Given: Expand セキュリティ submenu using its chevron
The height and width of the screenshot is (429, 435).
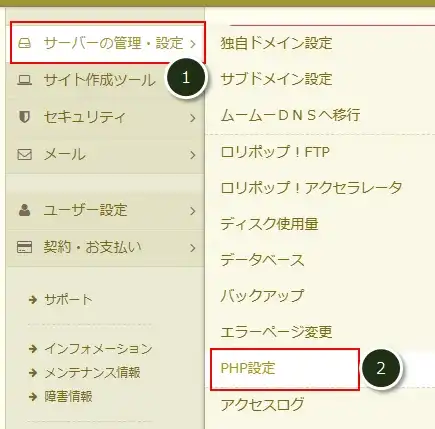Looking at the screenshot, I should coord(193,118).
